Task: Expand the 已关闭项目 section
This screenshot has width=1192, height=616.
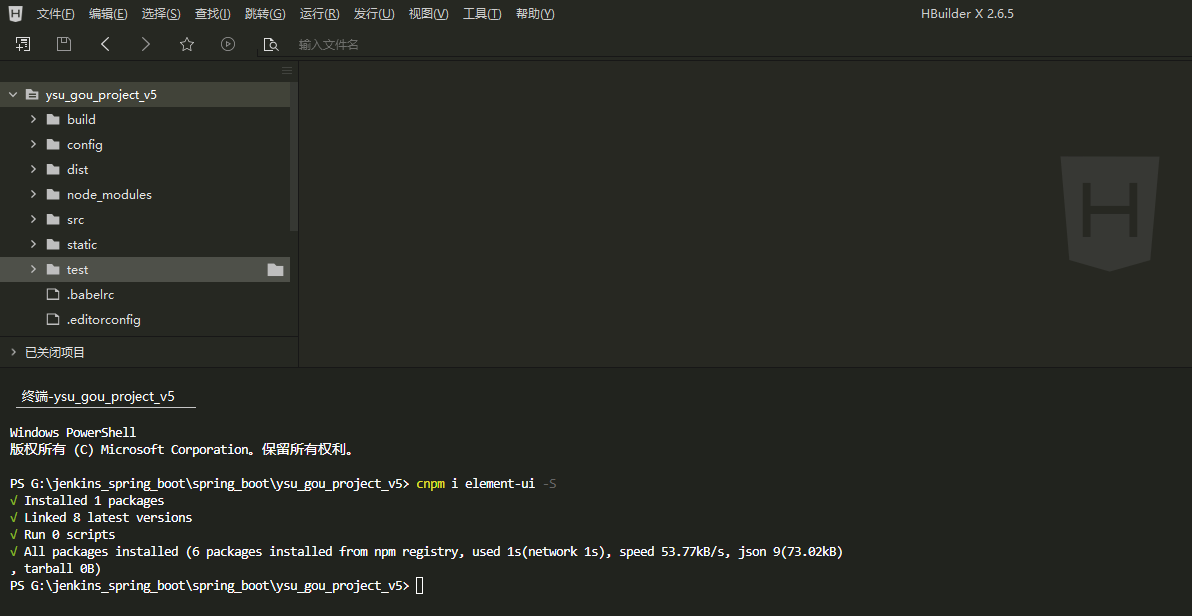Action: 13,352
